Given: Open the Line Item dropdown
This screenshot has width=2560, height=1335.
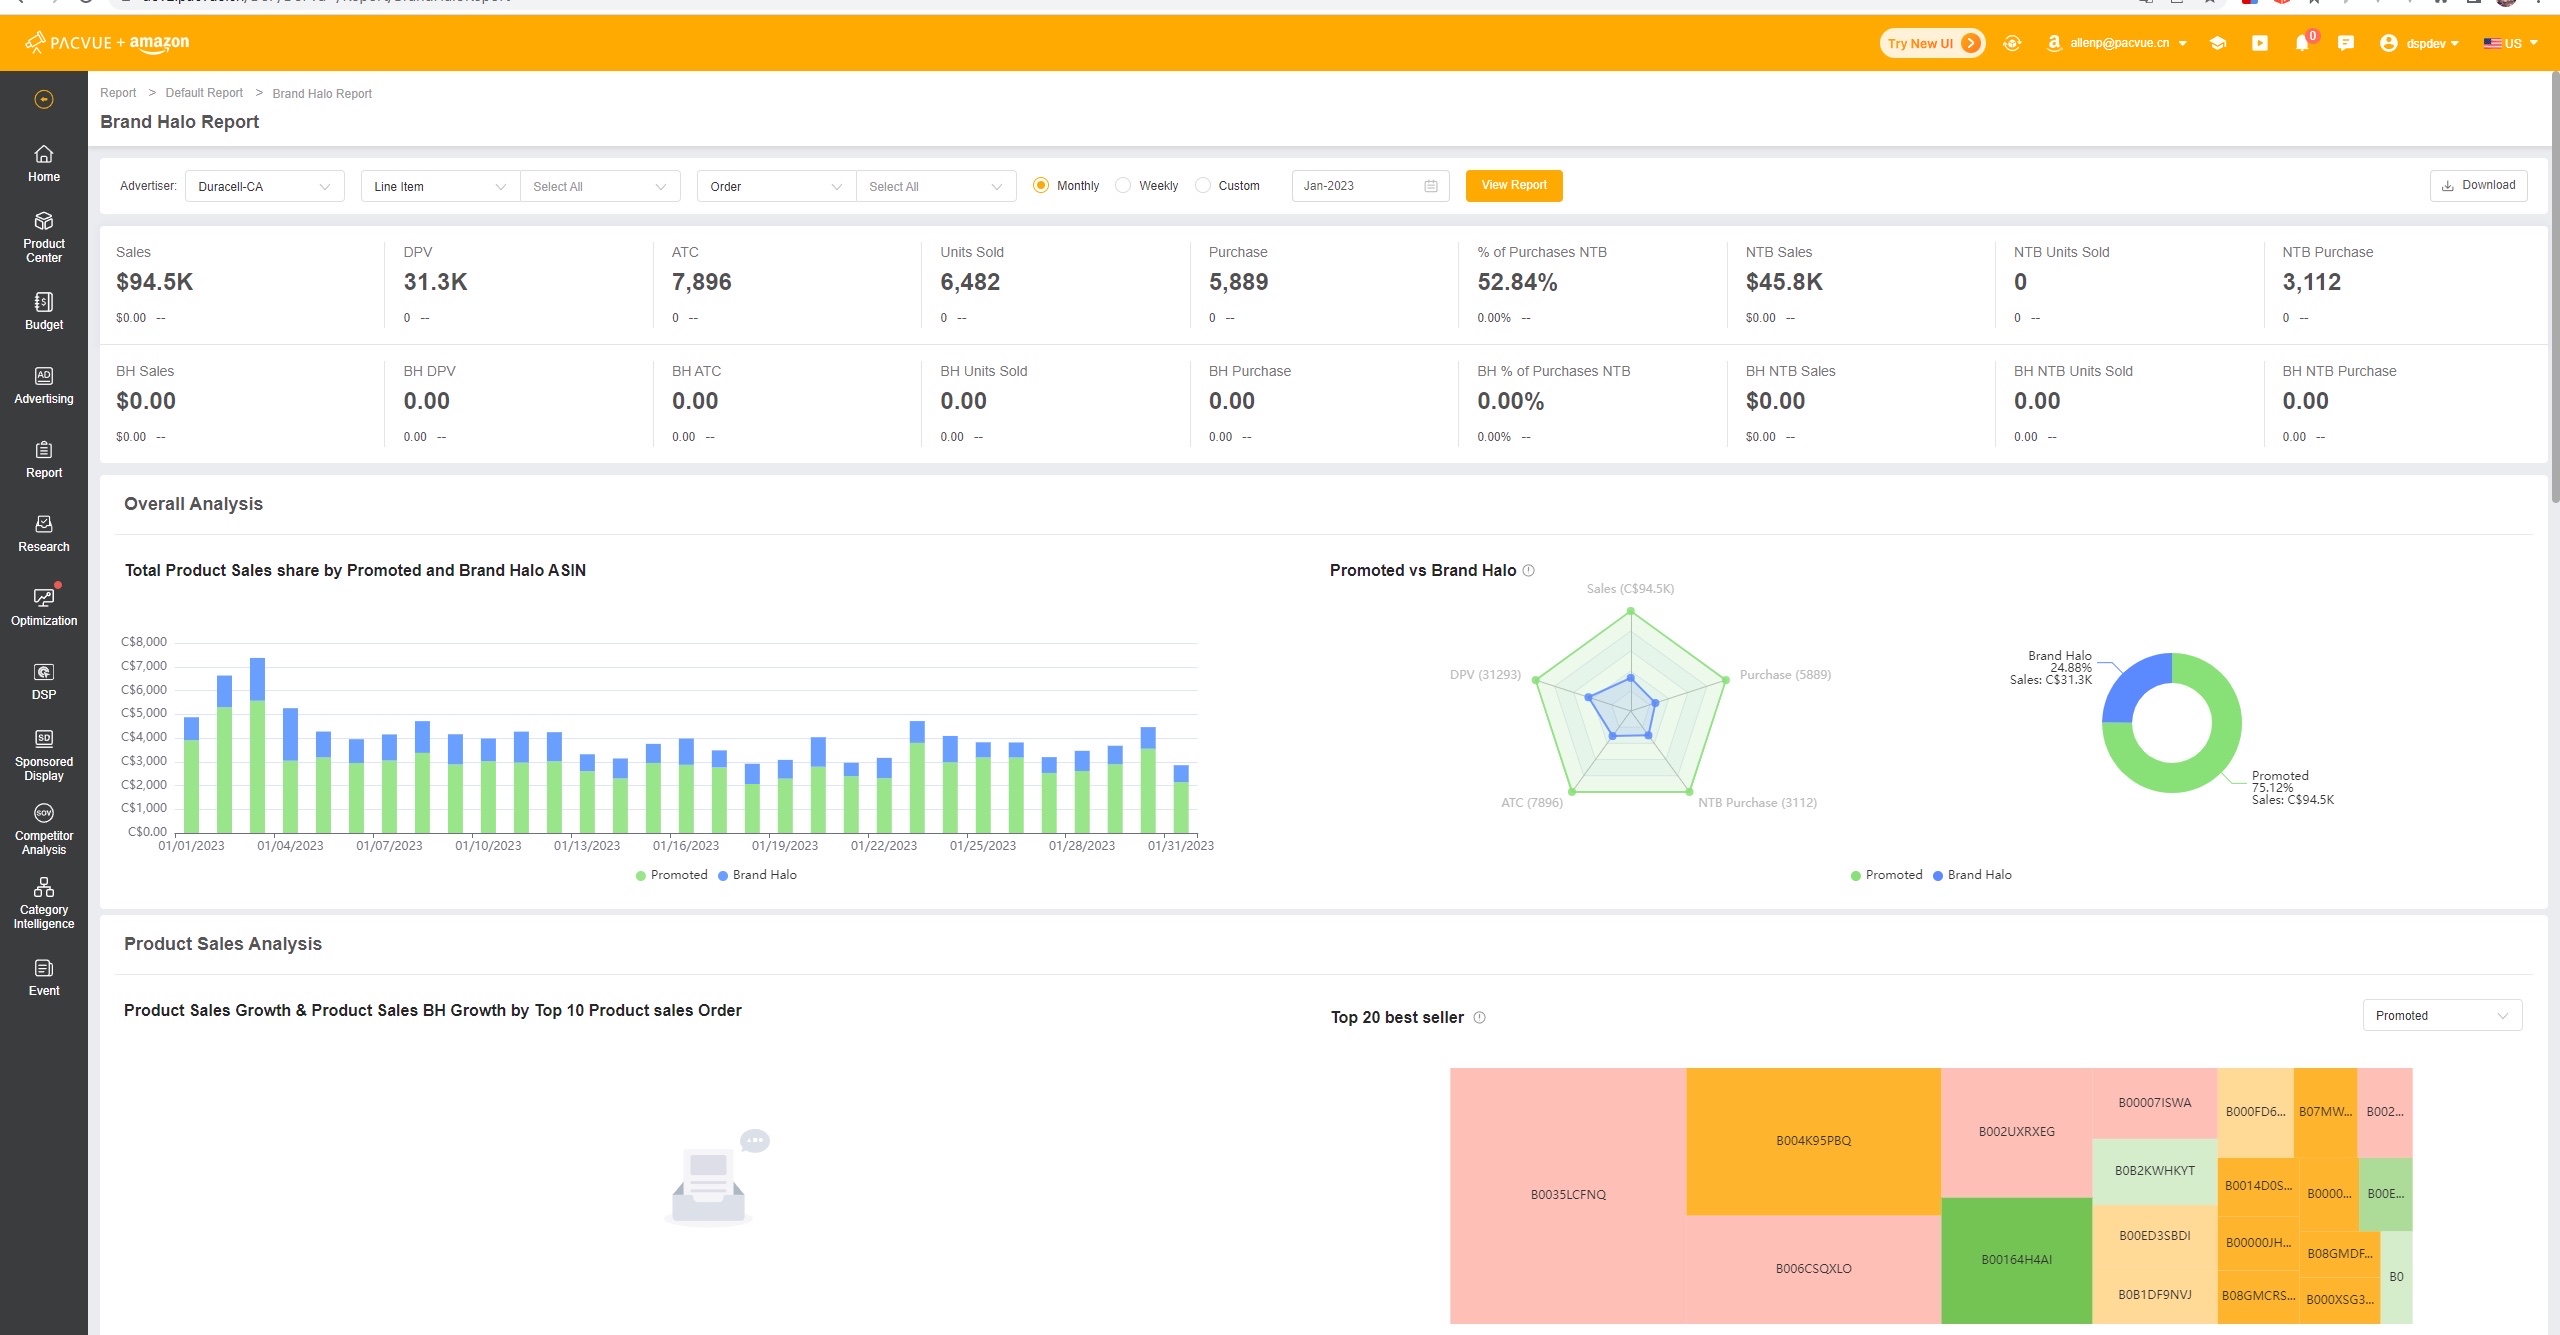Looking at the screenshot, I should tap(440, 186).
